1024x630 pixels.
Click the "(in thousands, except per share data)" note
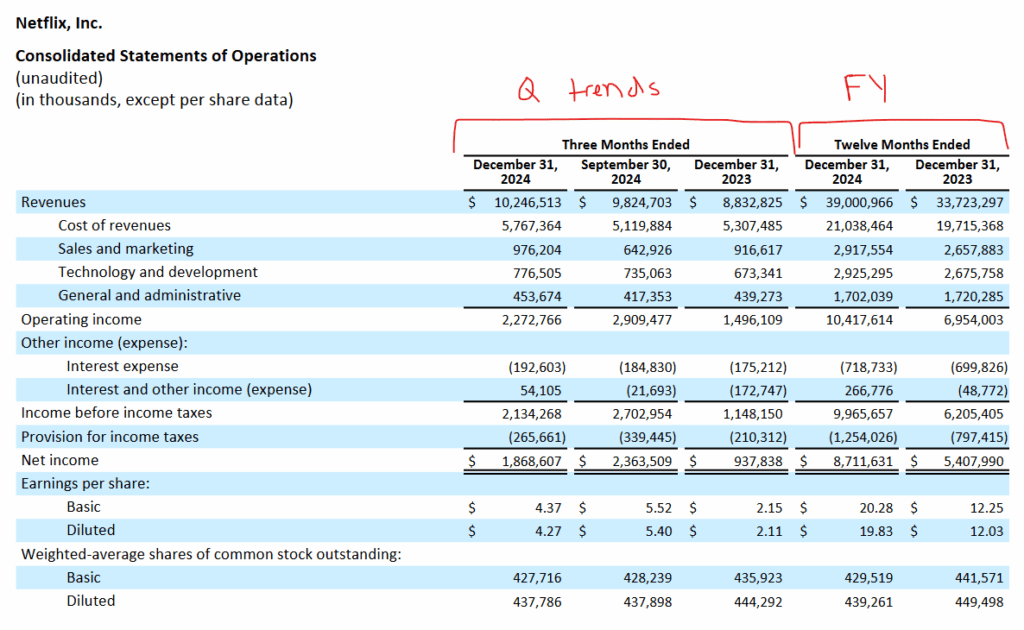tap(154, 100)
